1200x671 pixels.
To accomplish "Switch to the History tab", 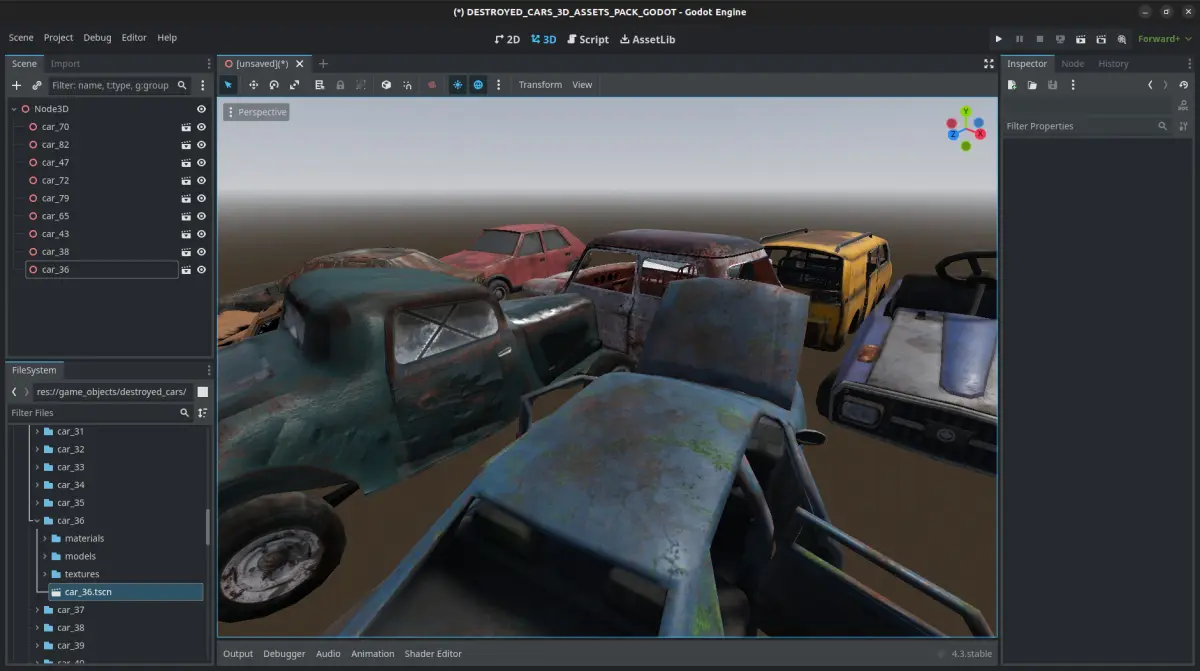I will point(1113,64).
